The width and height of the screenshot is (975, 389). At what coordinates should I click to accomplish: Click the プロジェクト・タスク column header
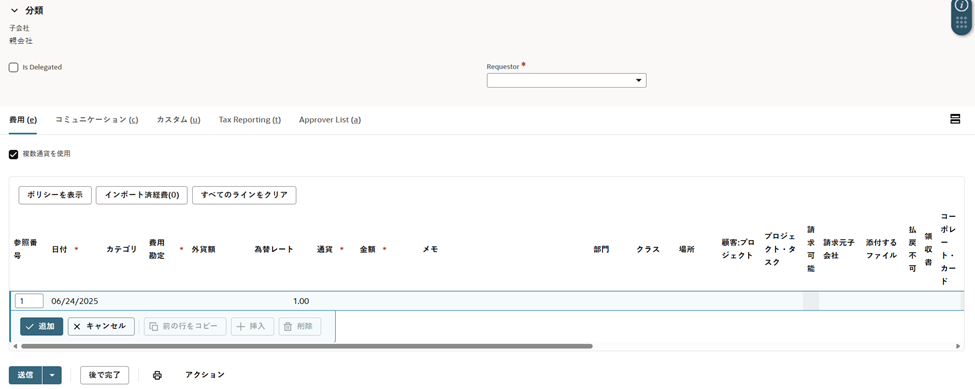pyautogui.click(x=780, y=249)
